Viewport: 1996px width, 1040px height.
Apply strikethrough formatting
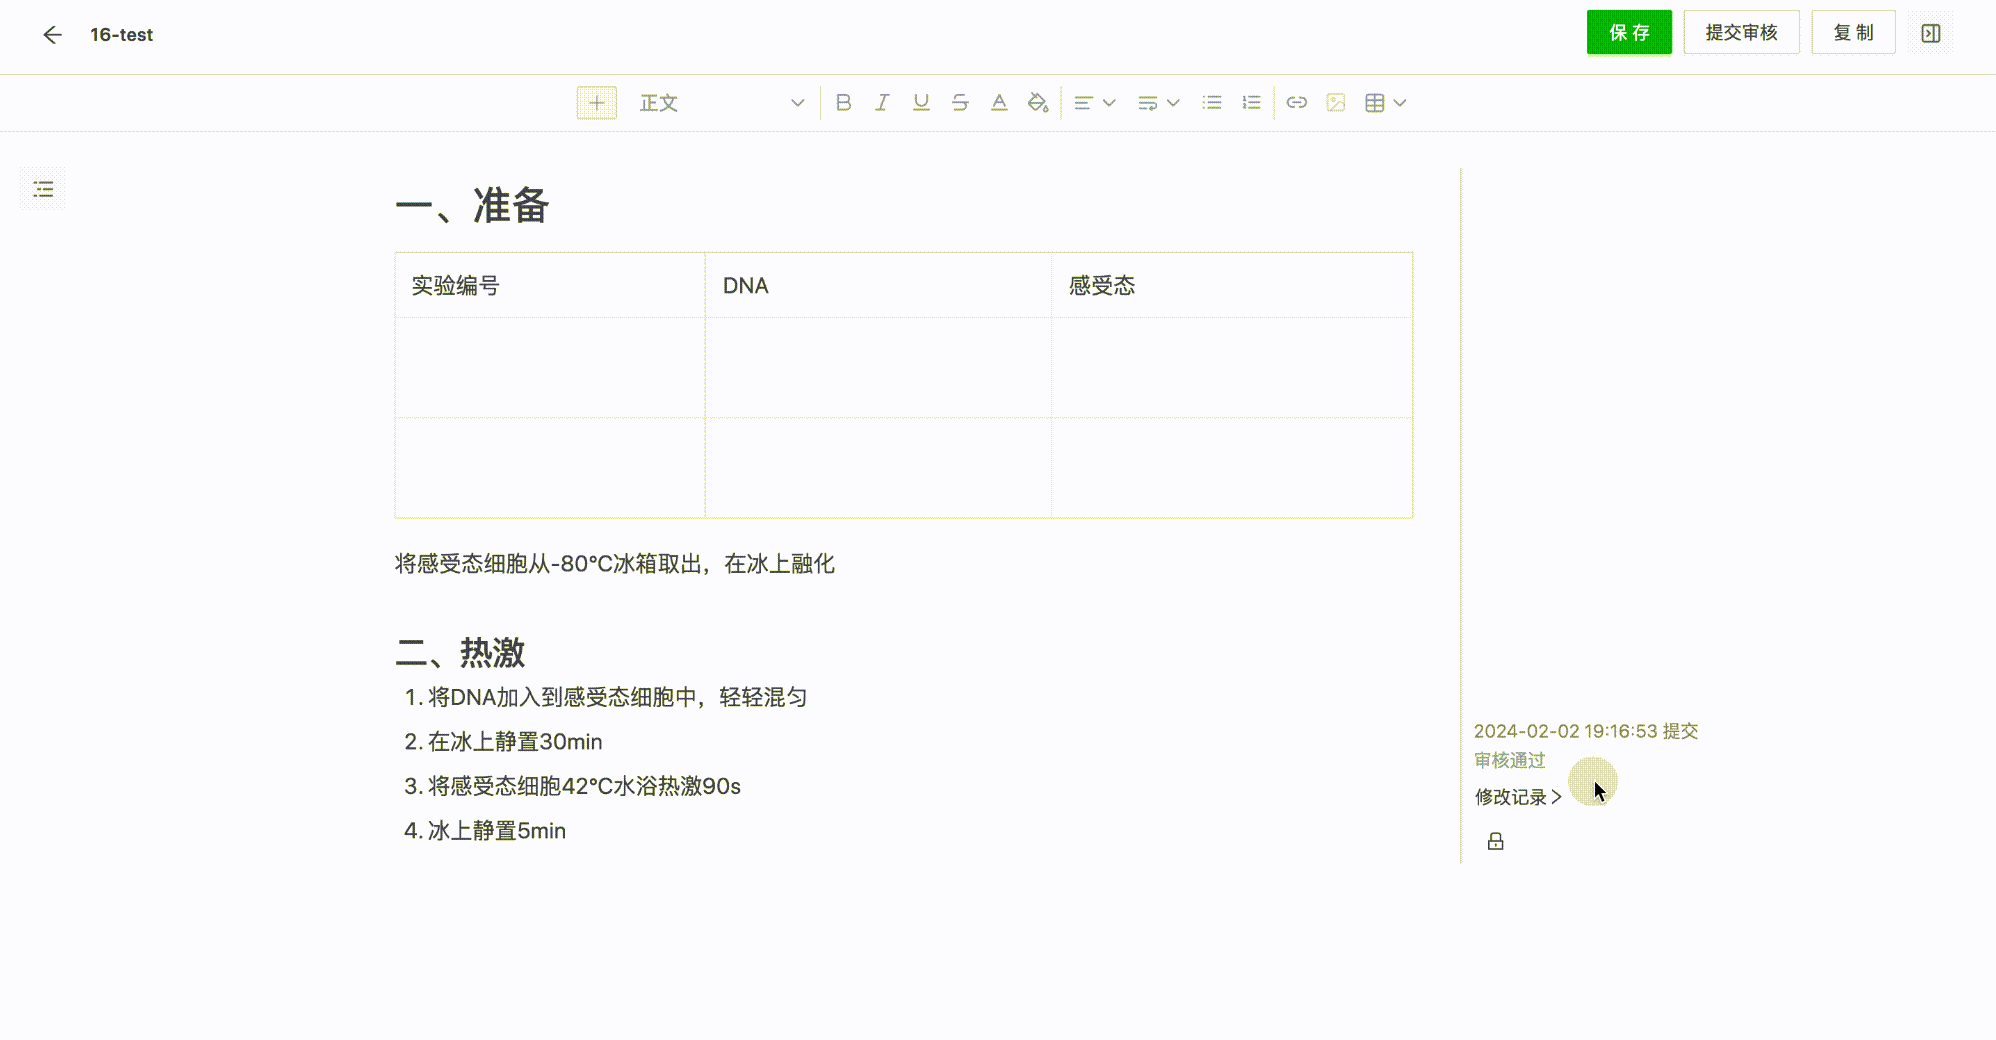click(960, 103)
